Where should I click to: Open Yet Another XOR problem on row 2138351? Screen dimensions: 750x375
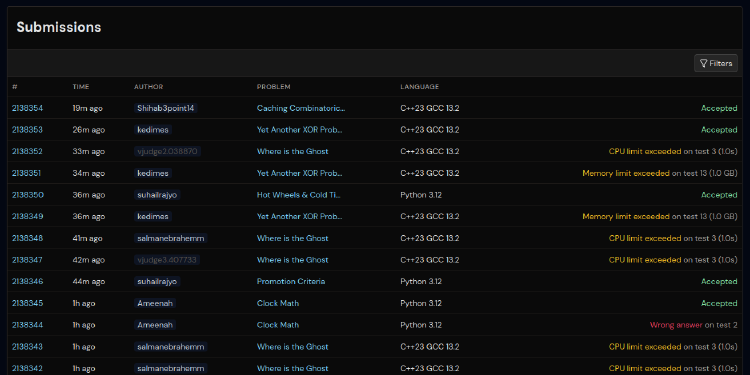(300, 173)
